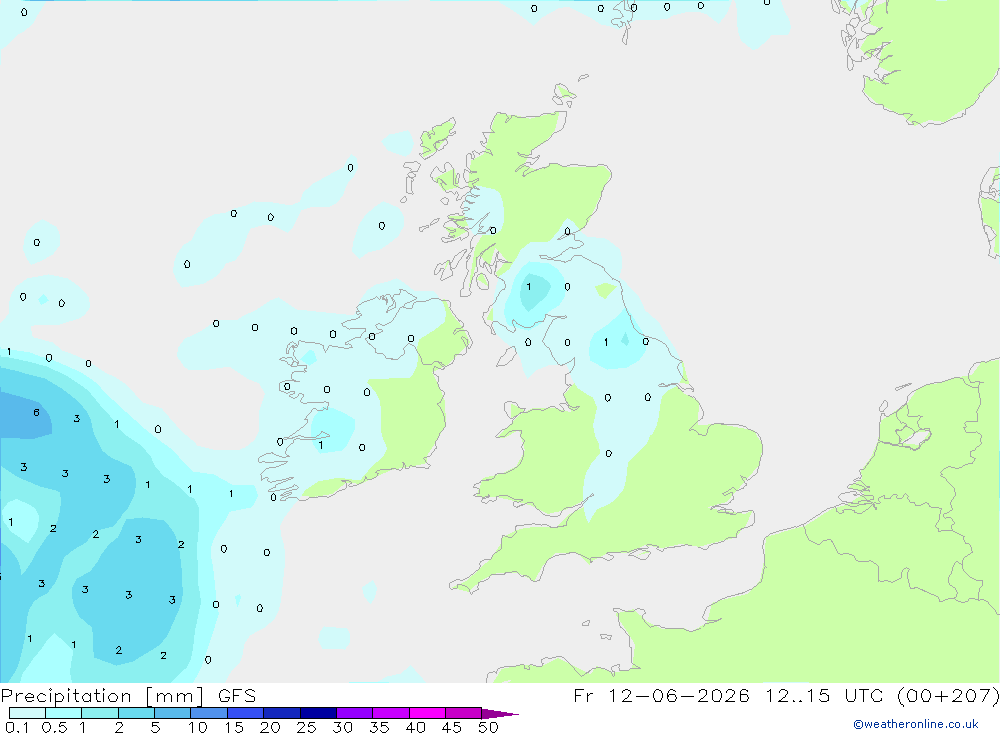Click the '(00+207)' forecast offset text

point(948,695)
